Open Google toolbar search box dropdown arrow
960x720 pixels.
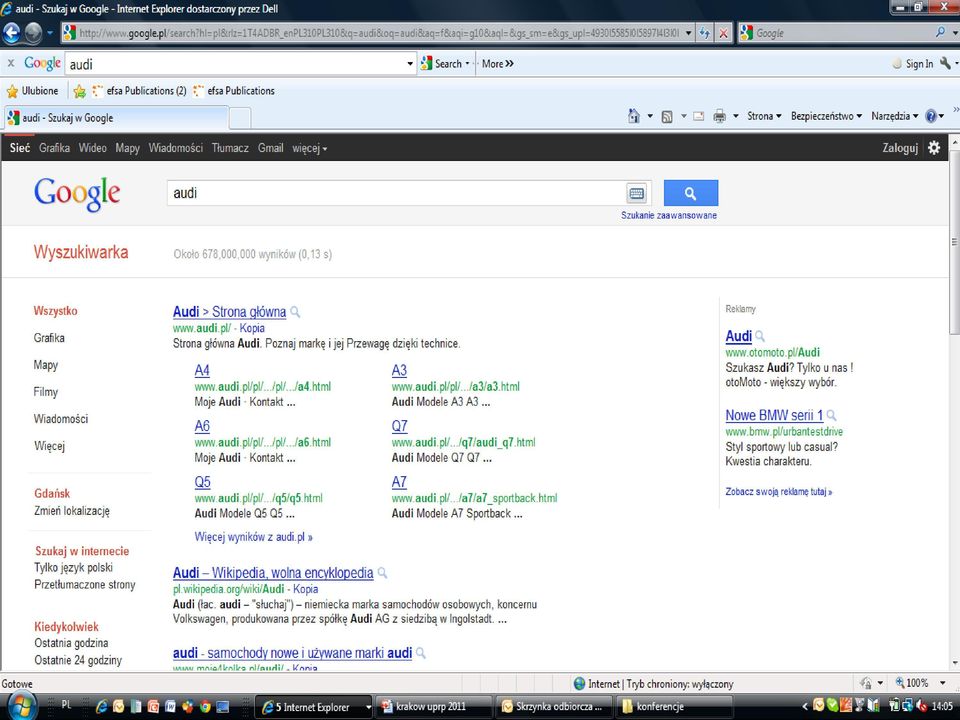[410, 64]
